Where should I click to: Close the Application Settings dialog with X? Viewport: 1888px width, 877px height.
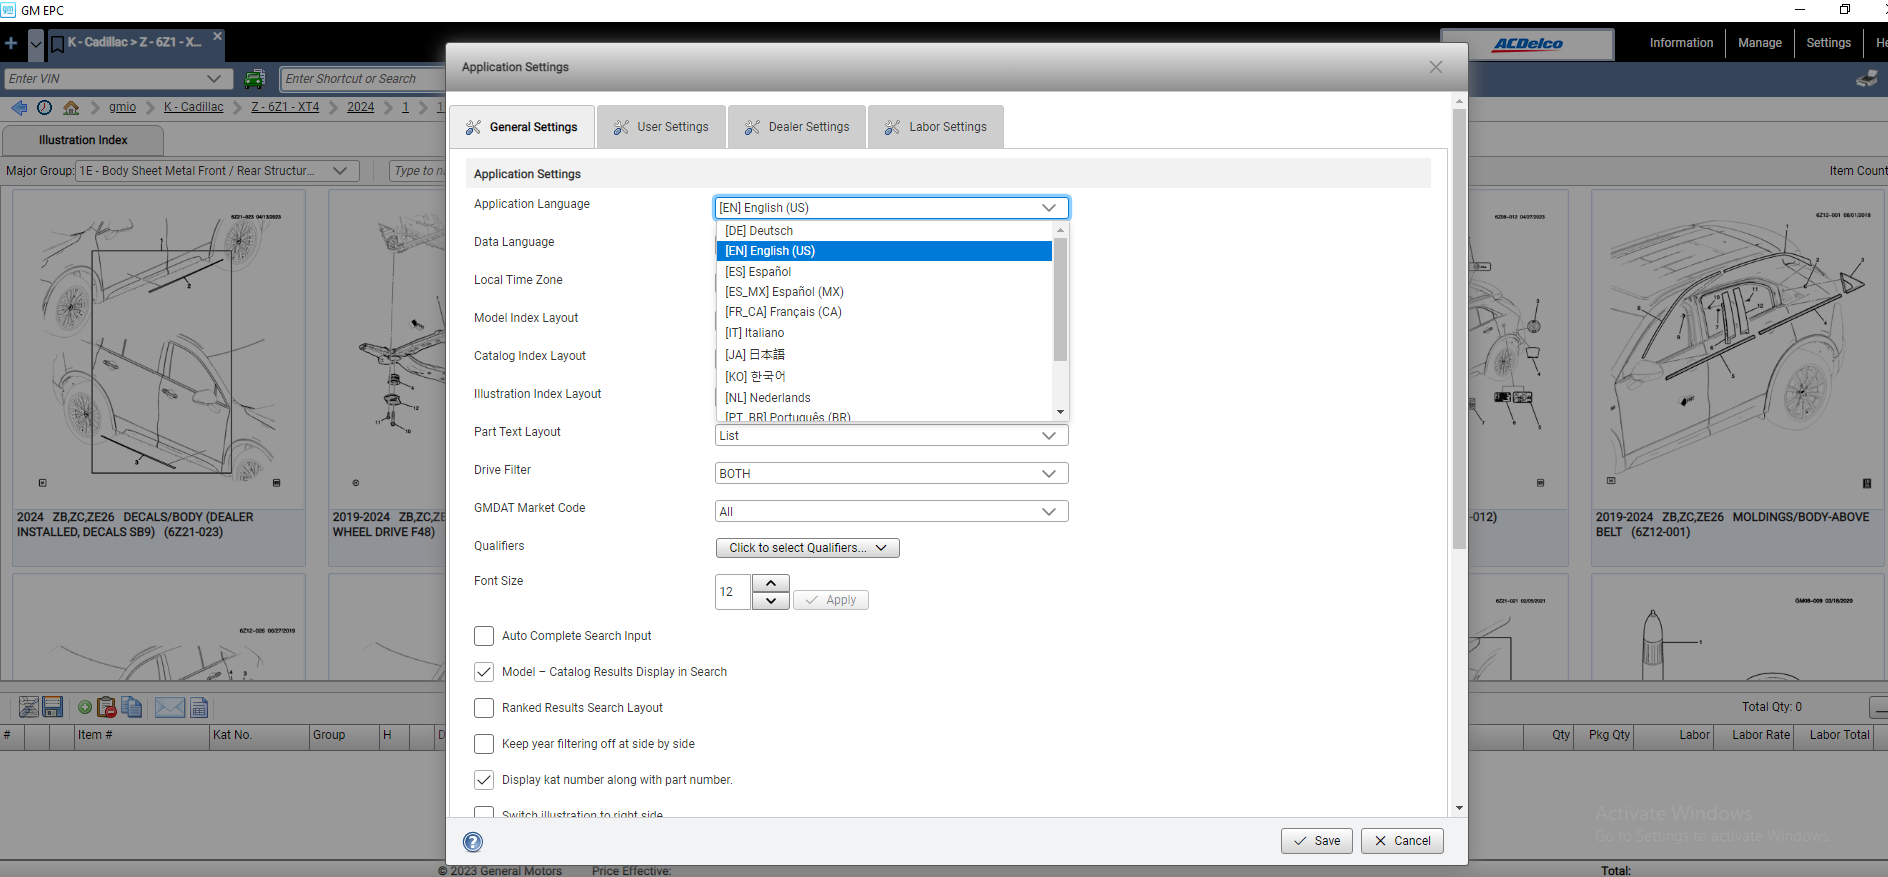(x=1436, y=67)
